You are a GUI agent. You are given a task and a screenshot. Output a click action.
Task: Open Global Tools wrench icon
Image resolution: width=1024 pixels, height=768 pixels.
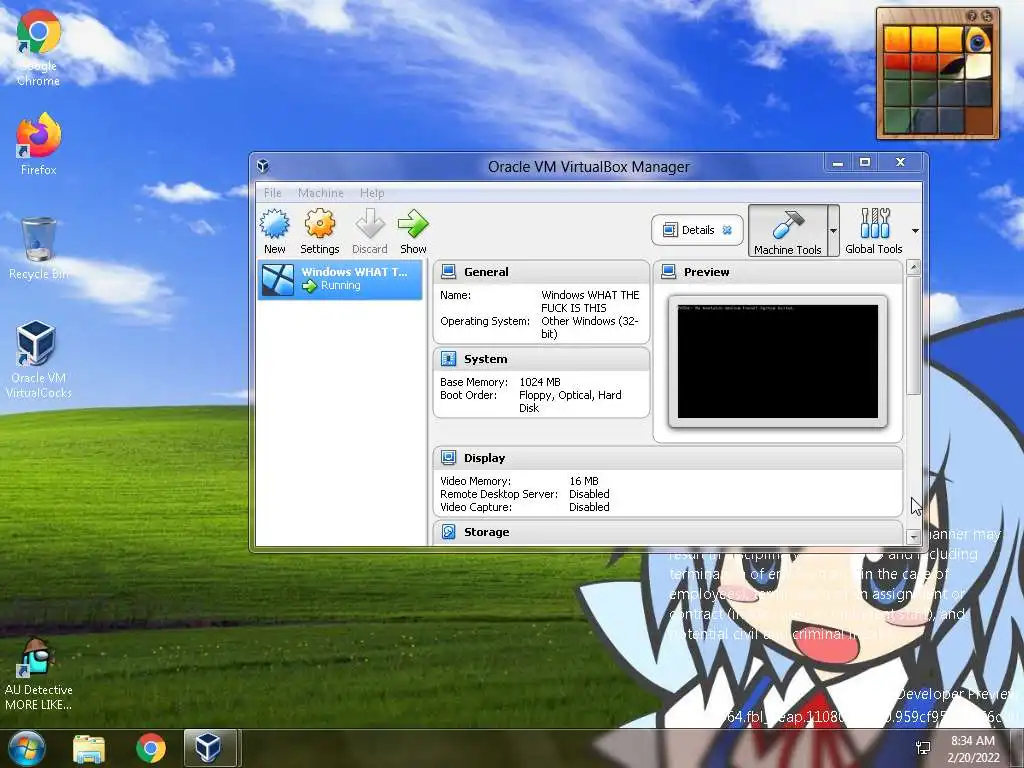(874, 223)
